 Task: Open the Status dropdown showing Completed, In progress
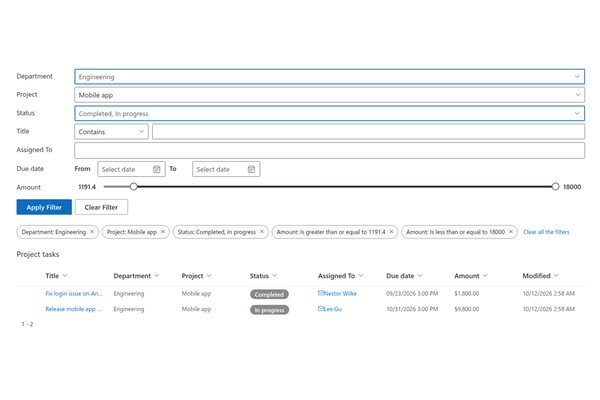coord(329,113)
